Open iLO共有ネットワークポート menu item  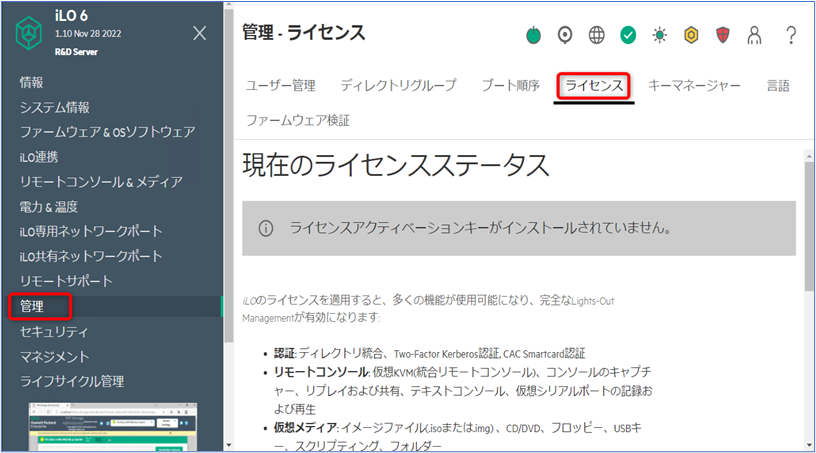click(x=91, y=256)
